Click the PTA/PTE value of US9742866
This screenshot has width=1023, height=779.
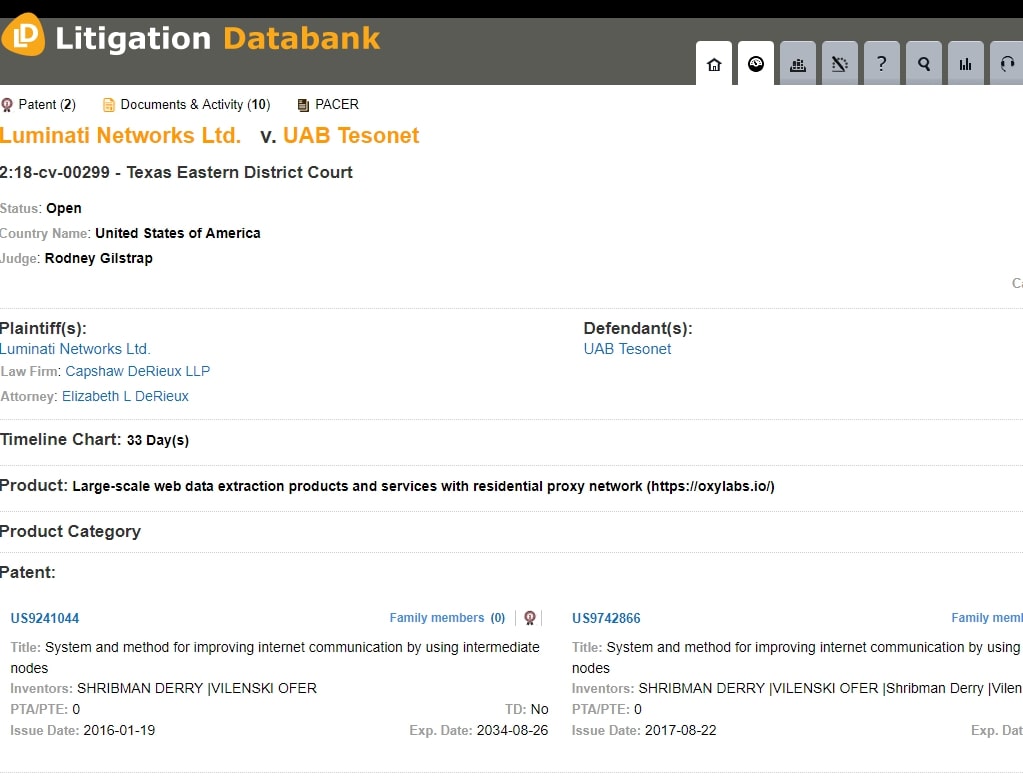637,709
